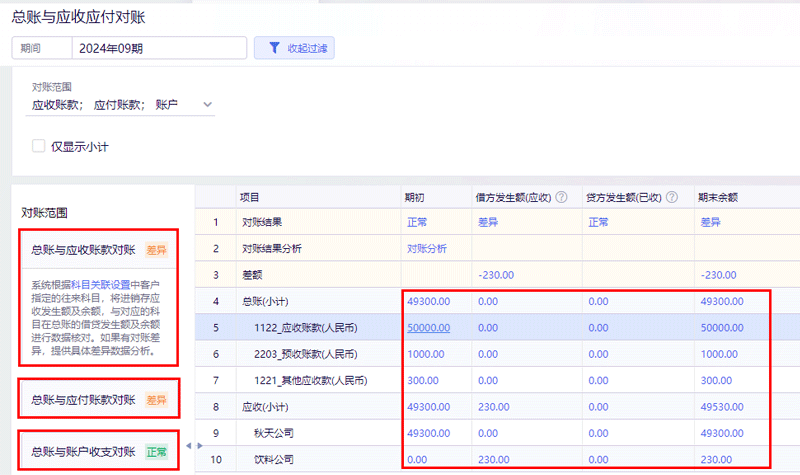The image size is (800, 475).
Task: Click -230.00 in 差额 row under 借方发生额
Action: [x=496, y=275]
